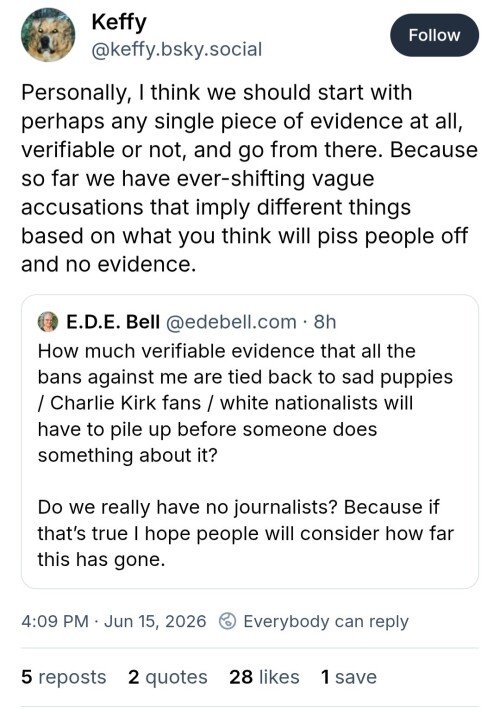Open the quoted post's first paragraph
The height and width of the screenshot is (717, 500).
click(245, 403)
